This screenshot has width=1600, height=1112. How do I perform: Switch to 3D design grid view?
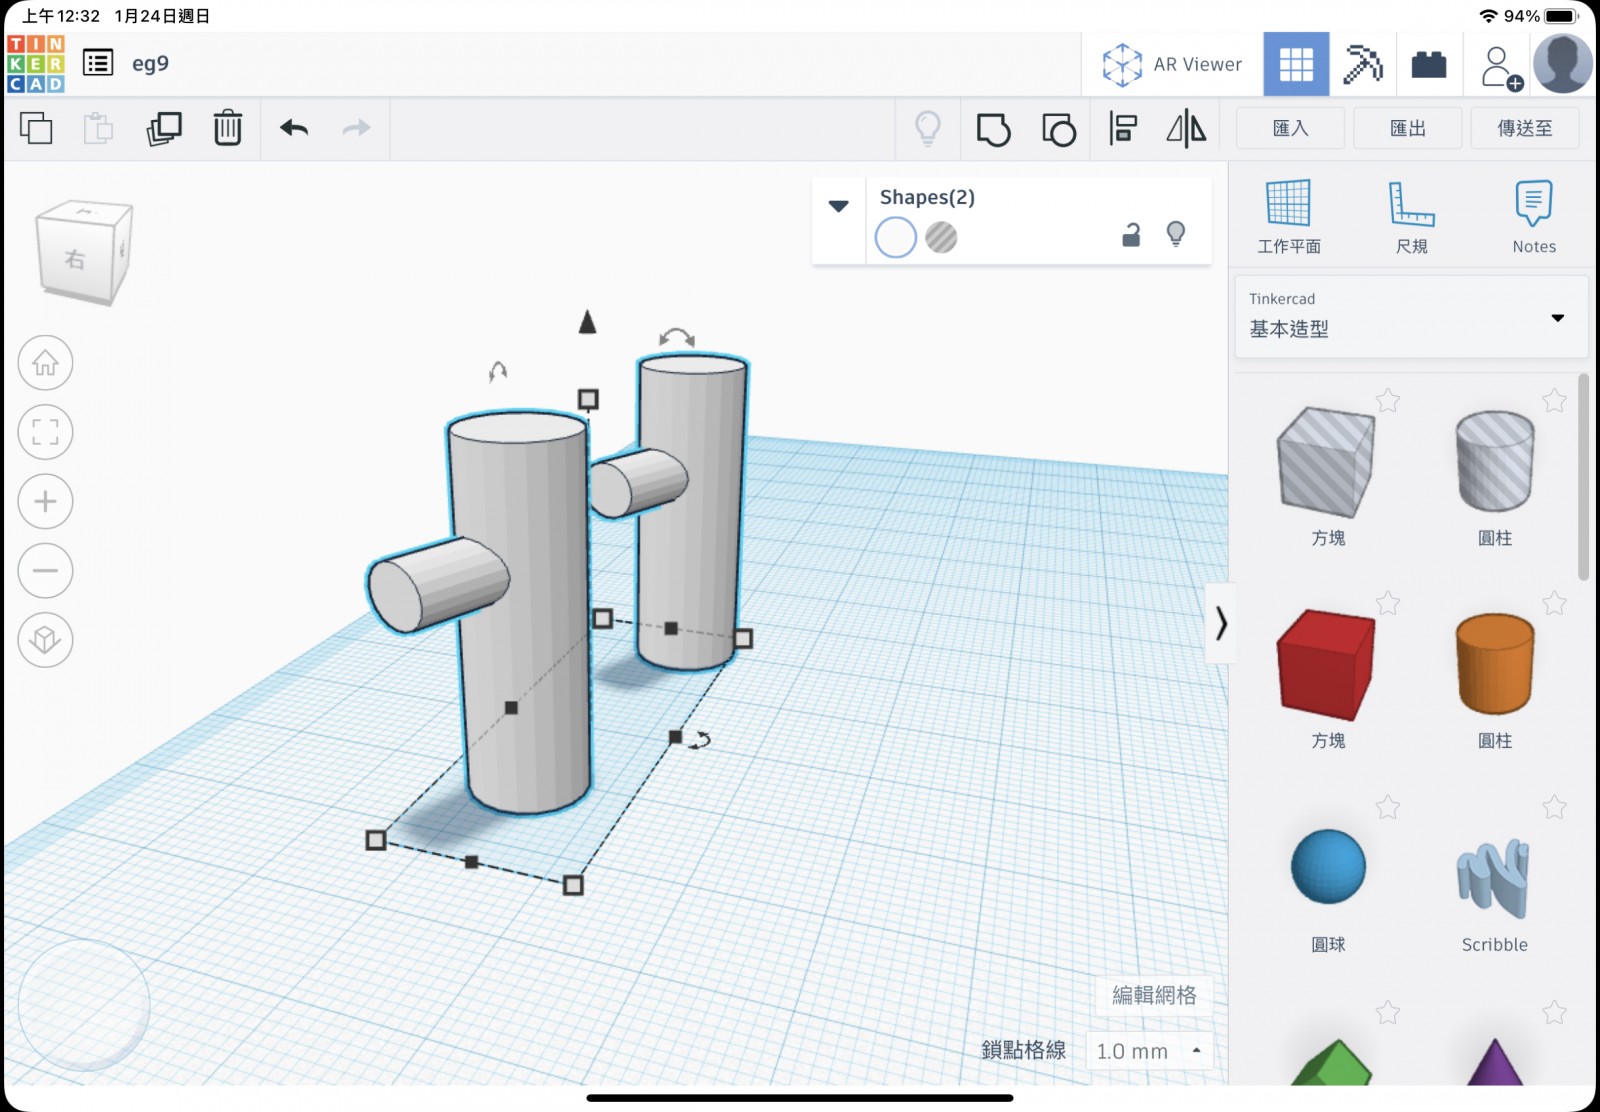click(x=1296, y=64)
